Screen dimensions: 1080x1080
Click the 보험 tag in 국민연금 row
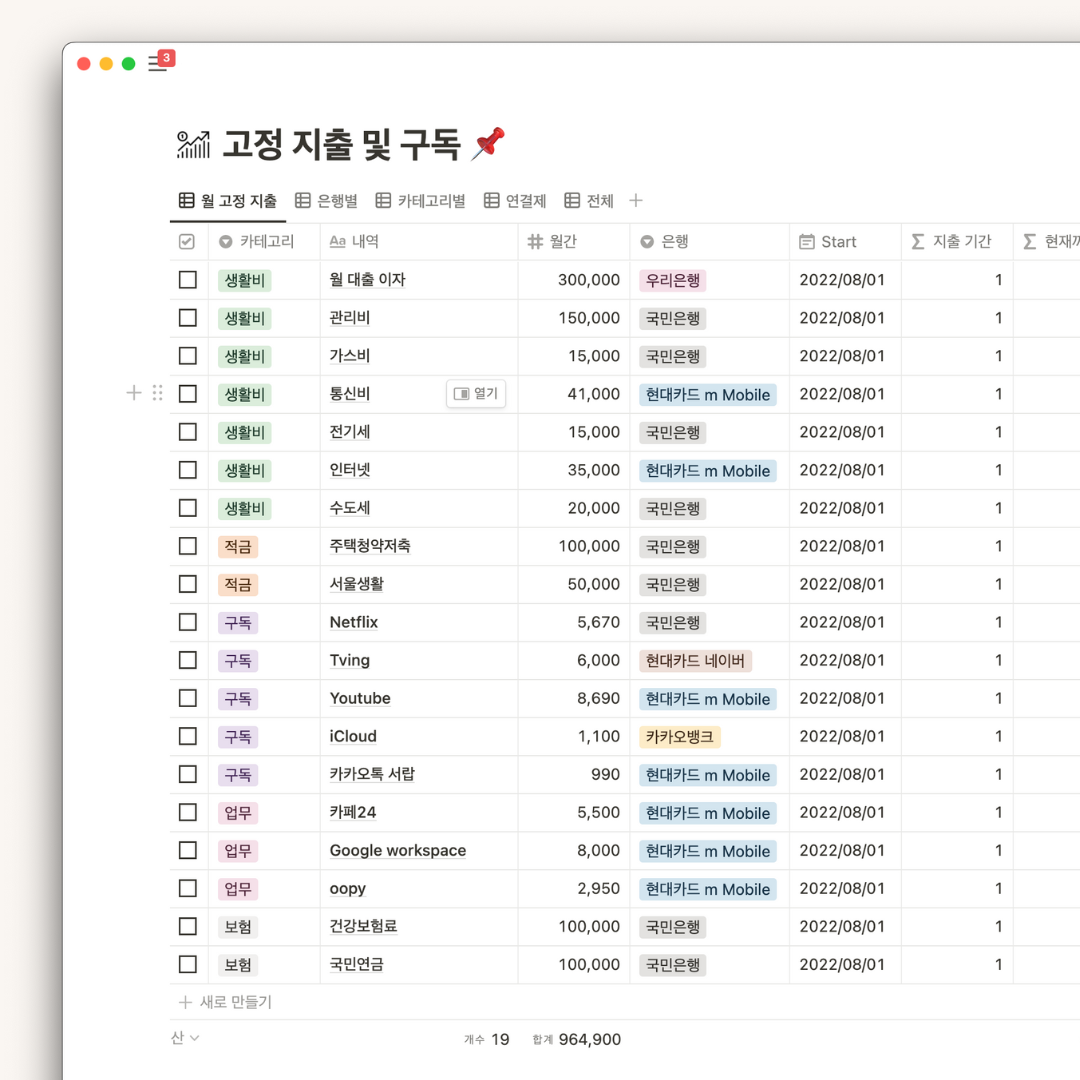tap(238, 965)
